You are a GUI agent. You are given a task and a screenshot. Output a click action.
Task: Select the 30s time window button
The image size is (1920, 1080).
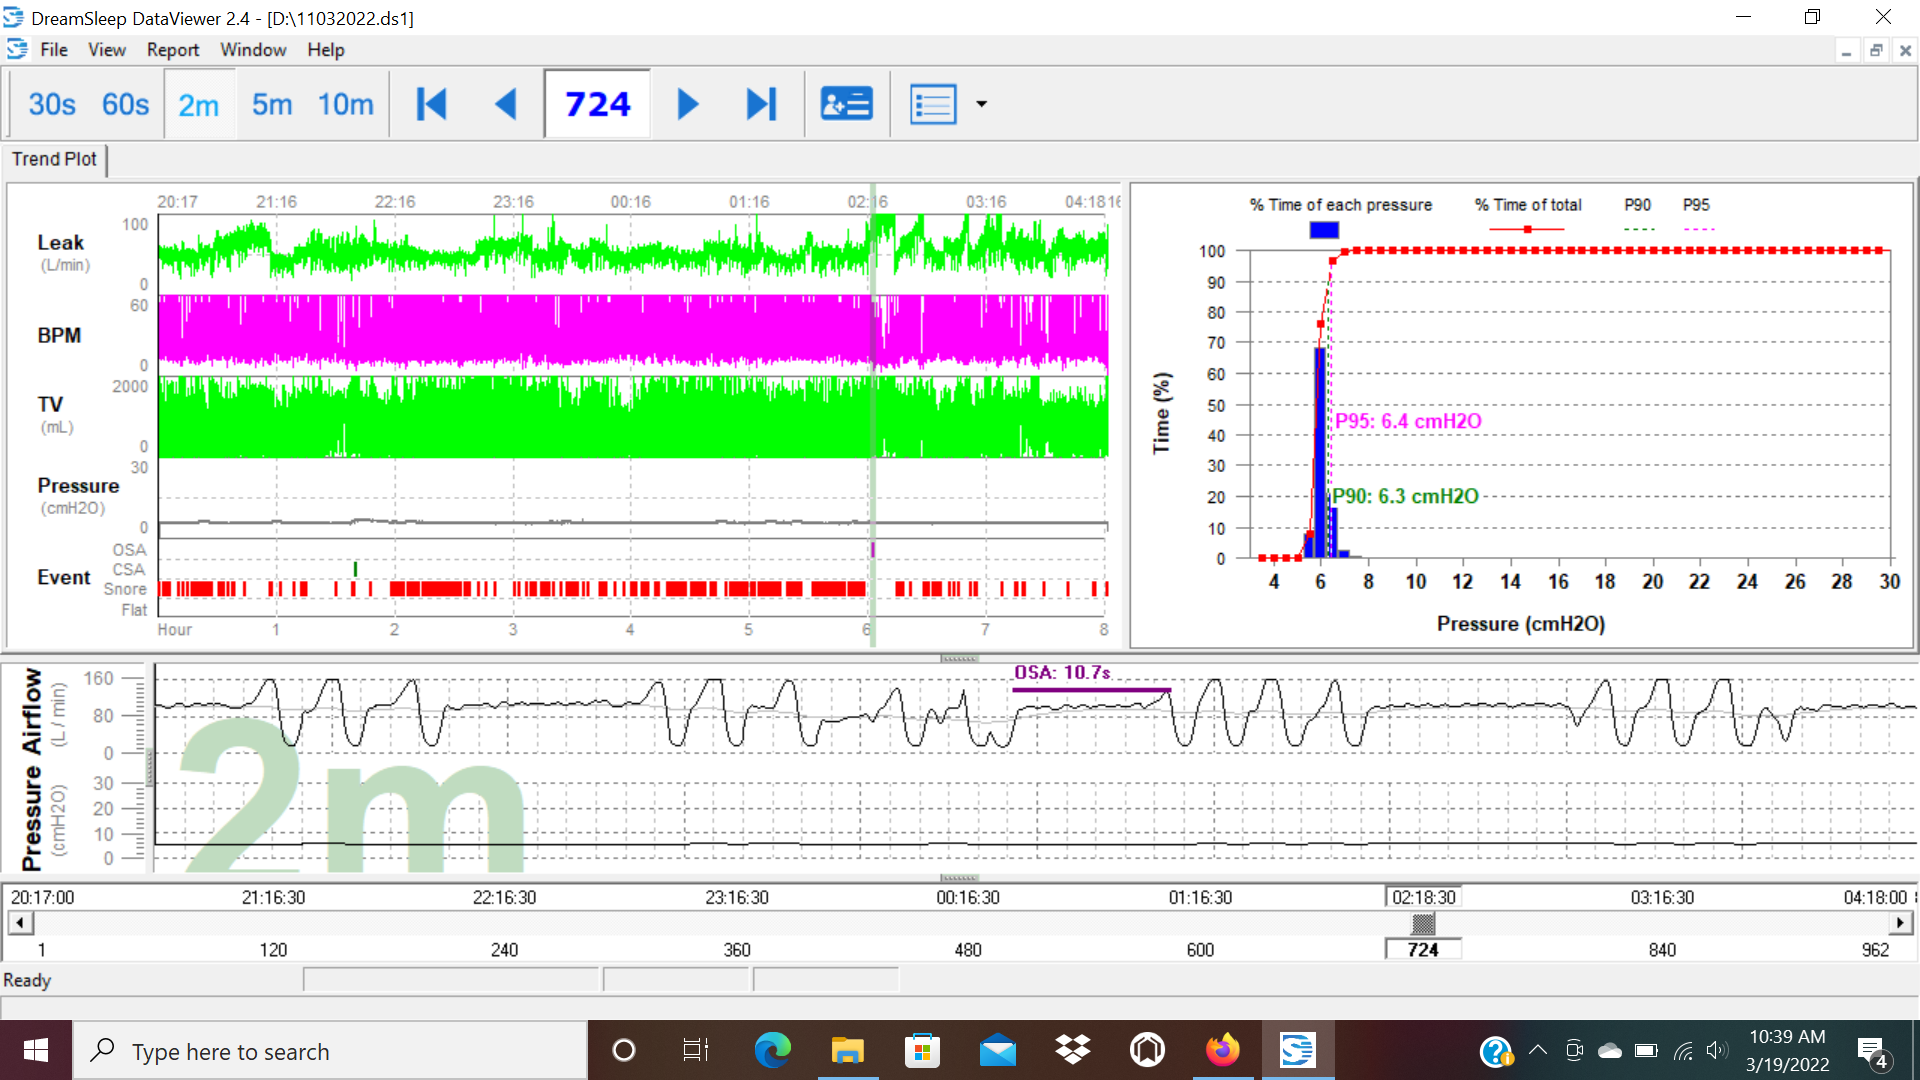52,104
